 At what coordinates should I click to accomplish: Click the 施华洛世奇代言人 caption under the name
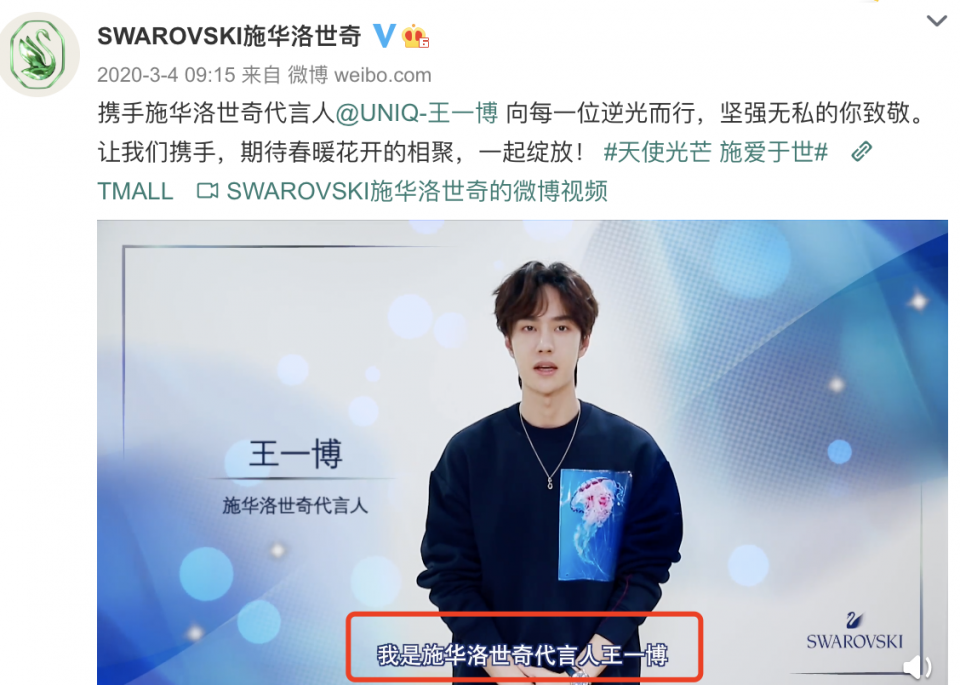click(295, 506)
